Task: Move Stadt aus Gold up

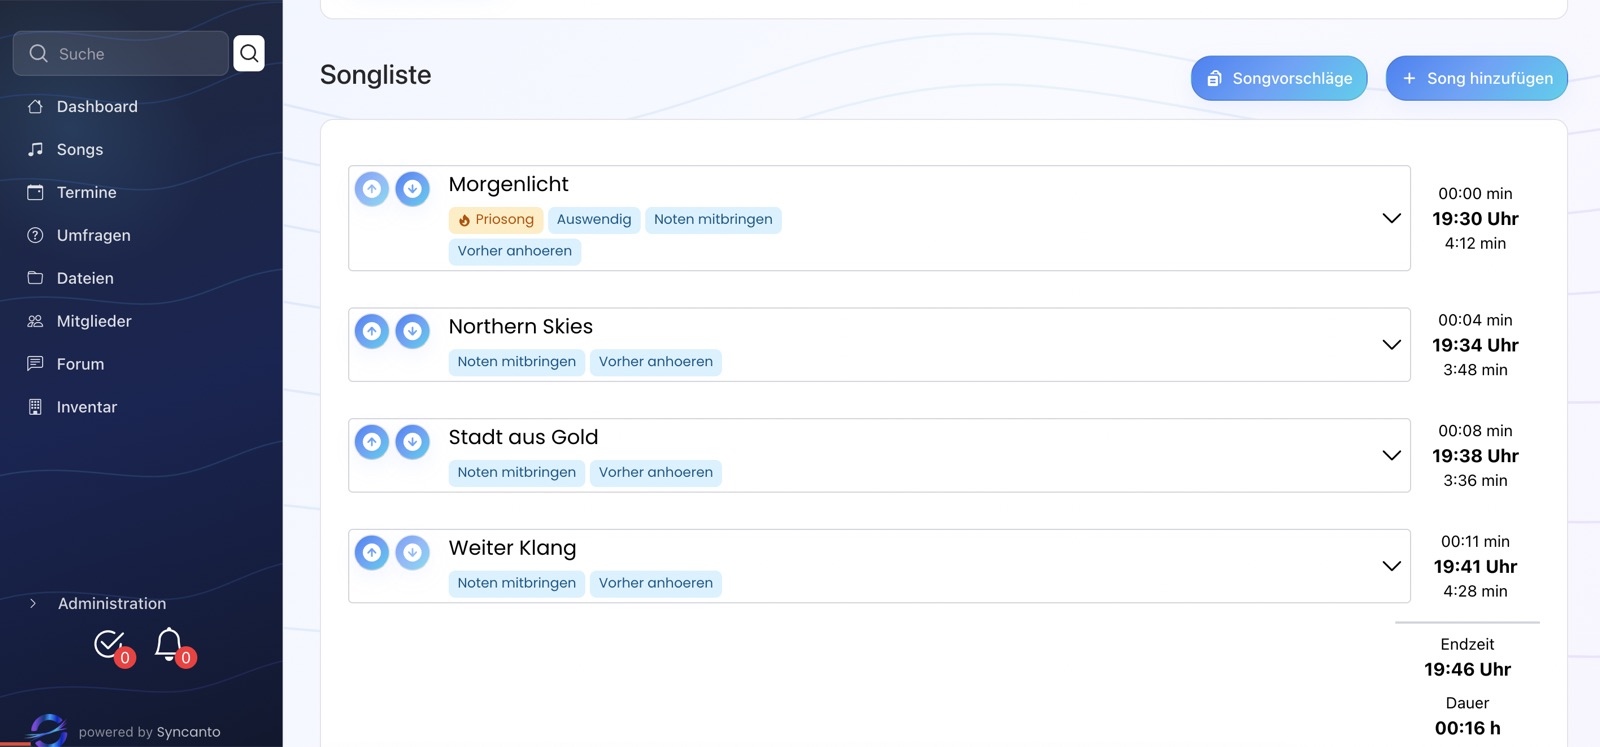Action: click(372, 442)
